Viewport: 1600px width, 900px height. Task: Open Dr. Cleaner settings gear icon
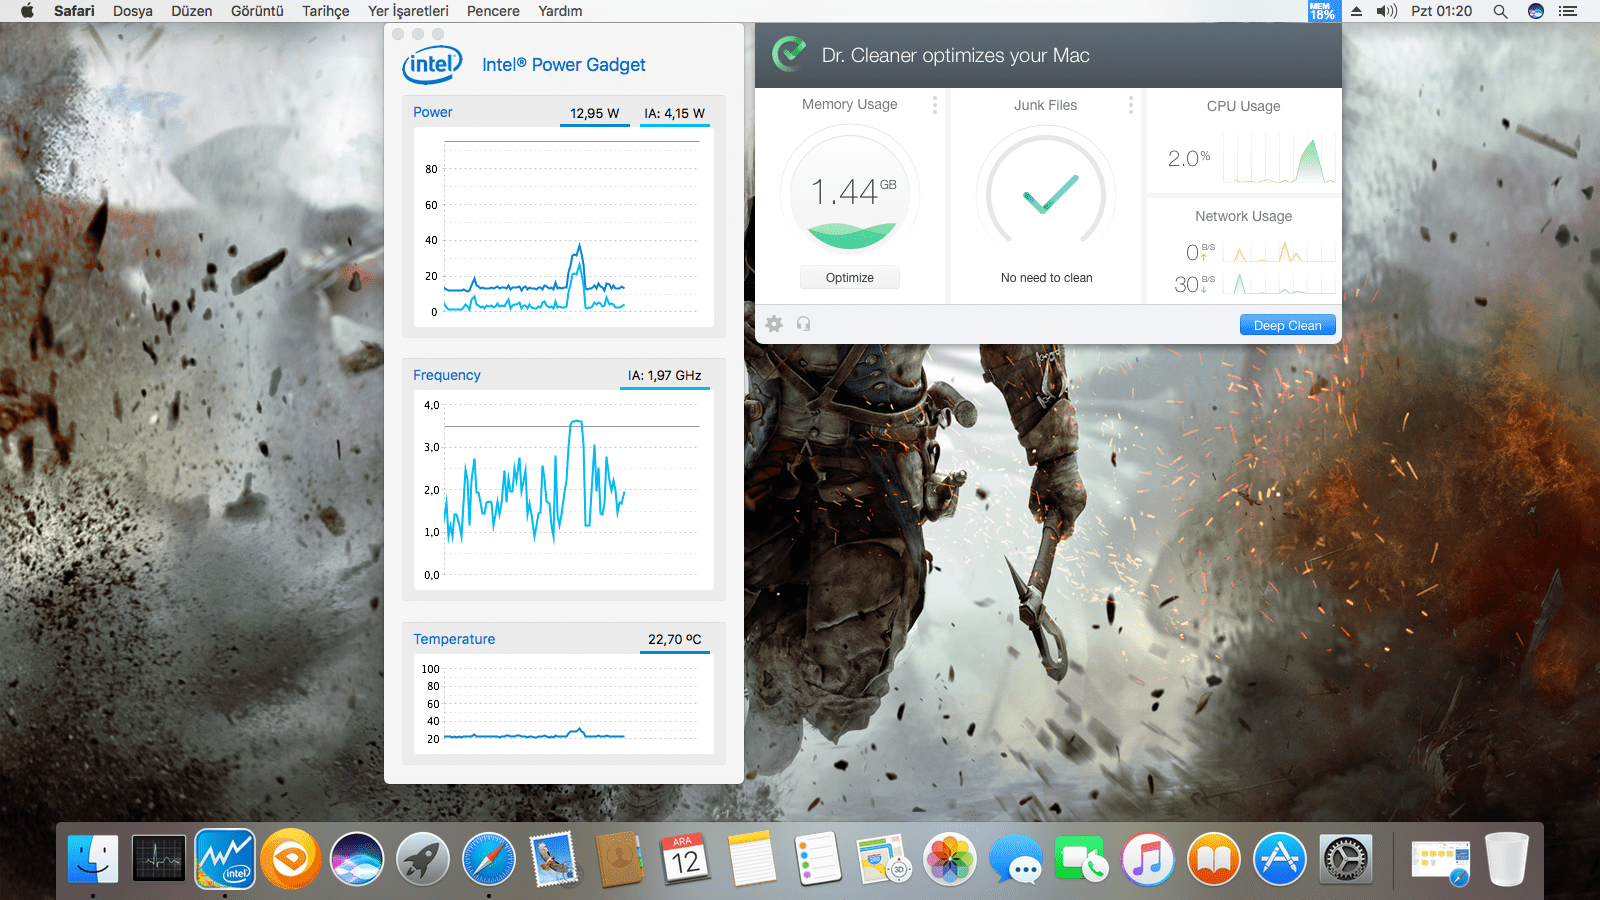774,324
